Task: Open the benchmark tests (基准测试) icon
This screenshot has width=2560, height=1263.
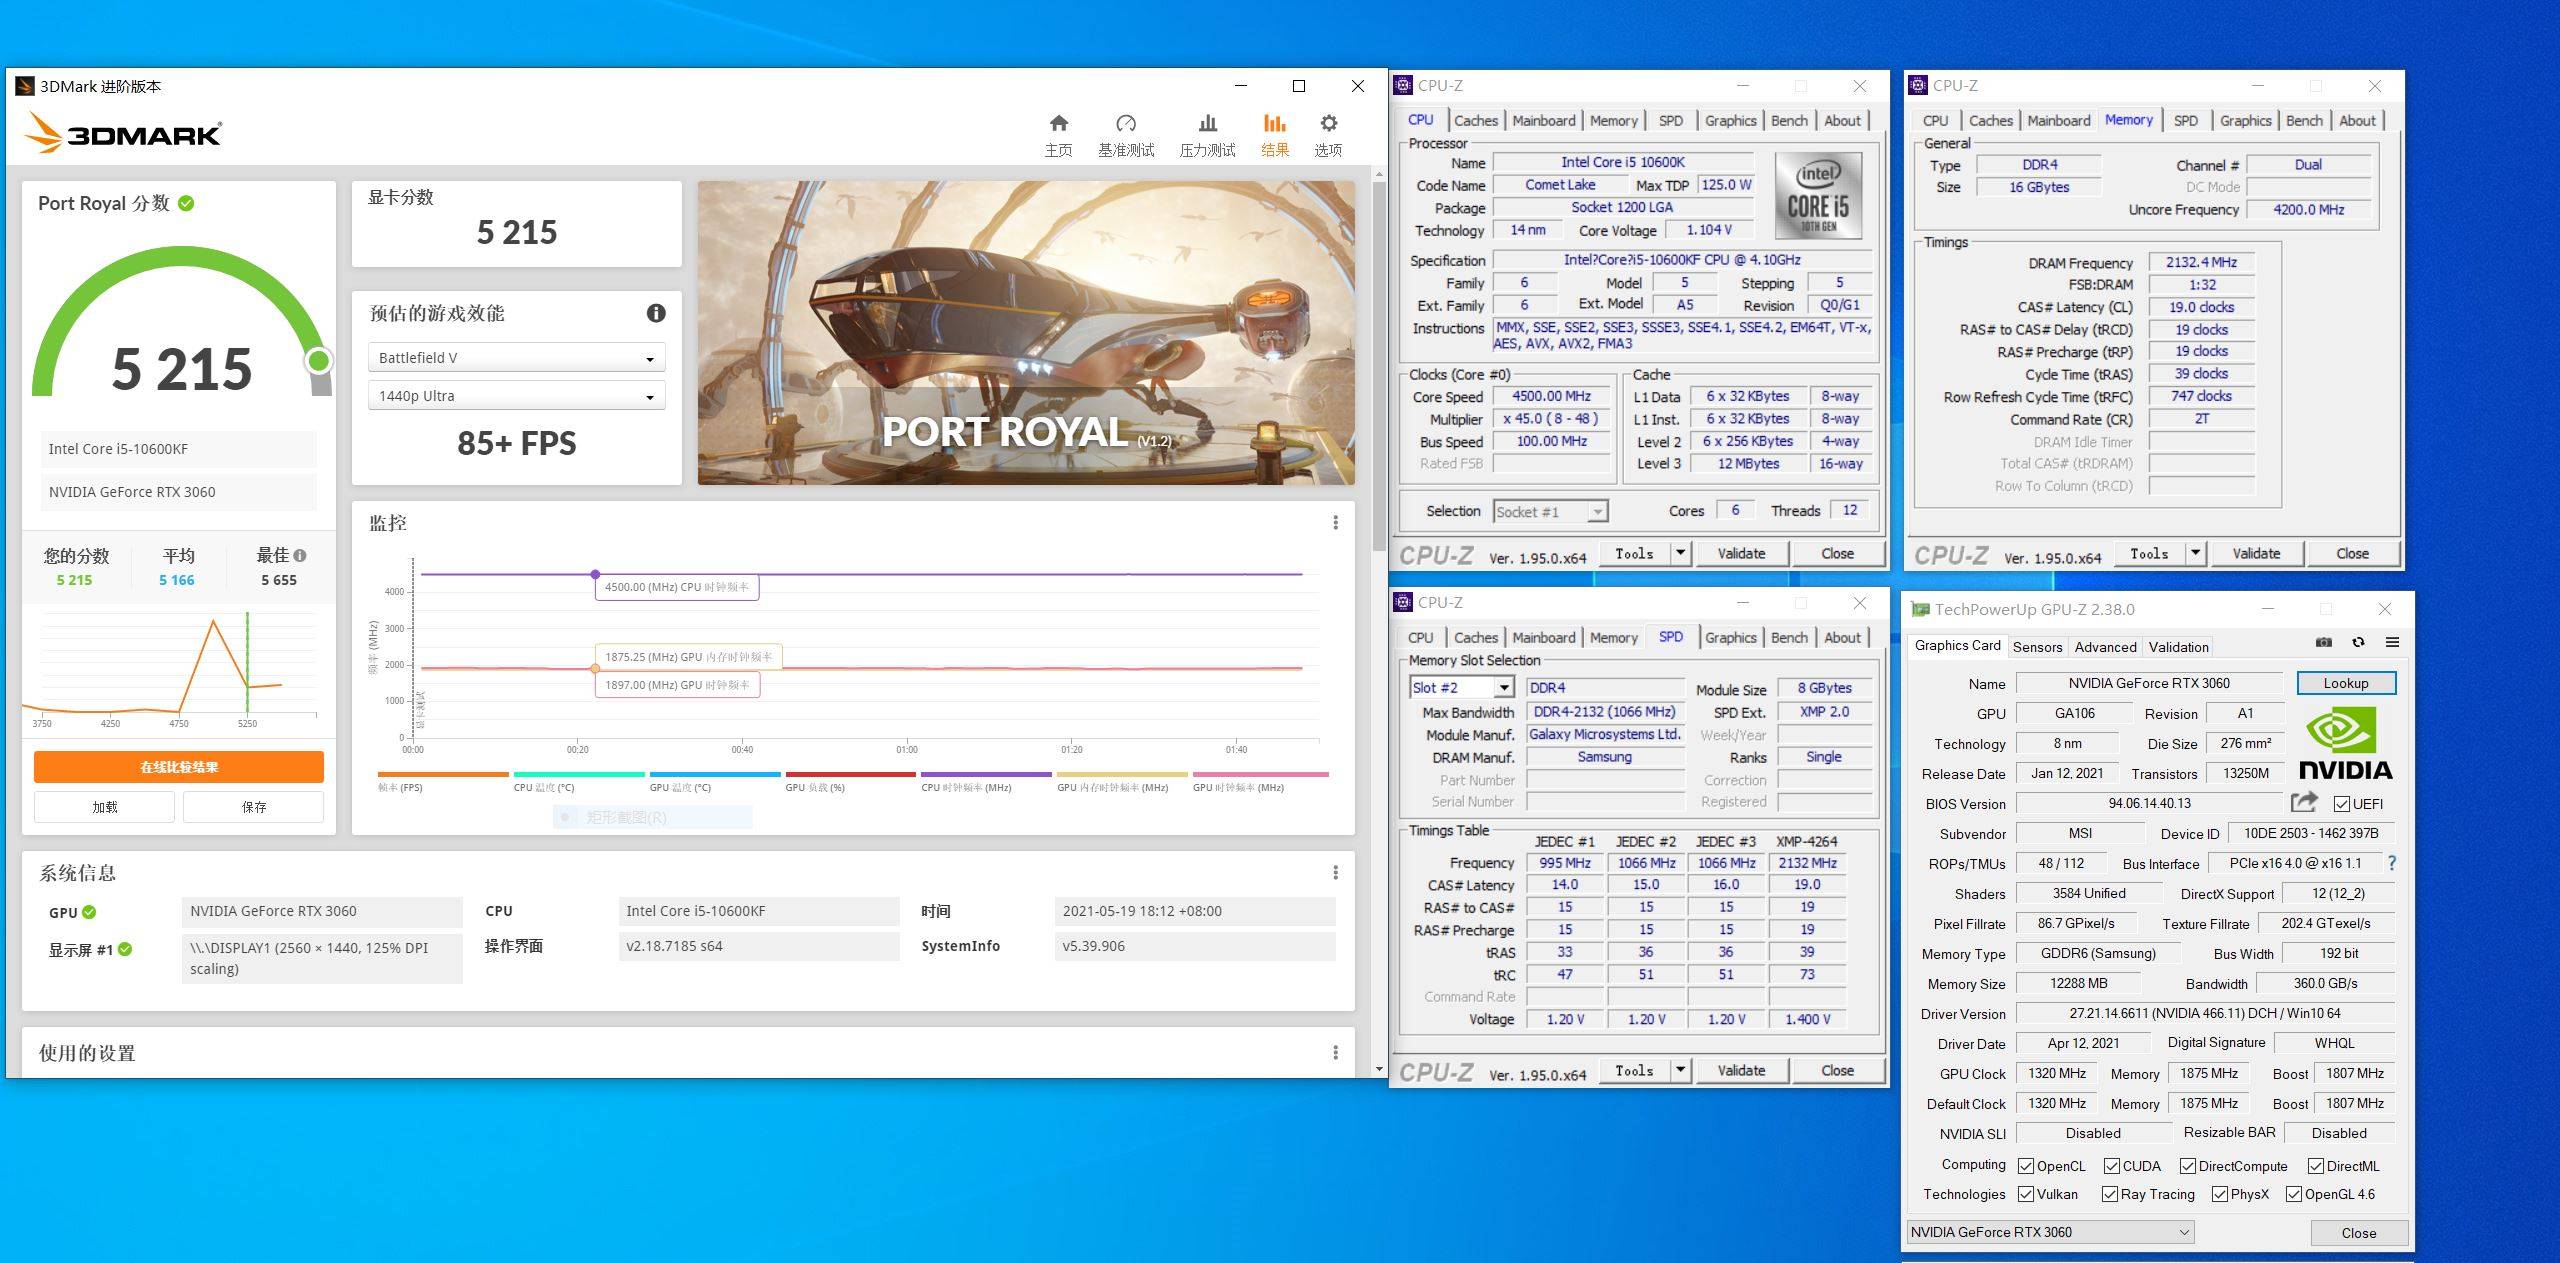Action: pyautogui.click(x=1126, y=124)
